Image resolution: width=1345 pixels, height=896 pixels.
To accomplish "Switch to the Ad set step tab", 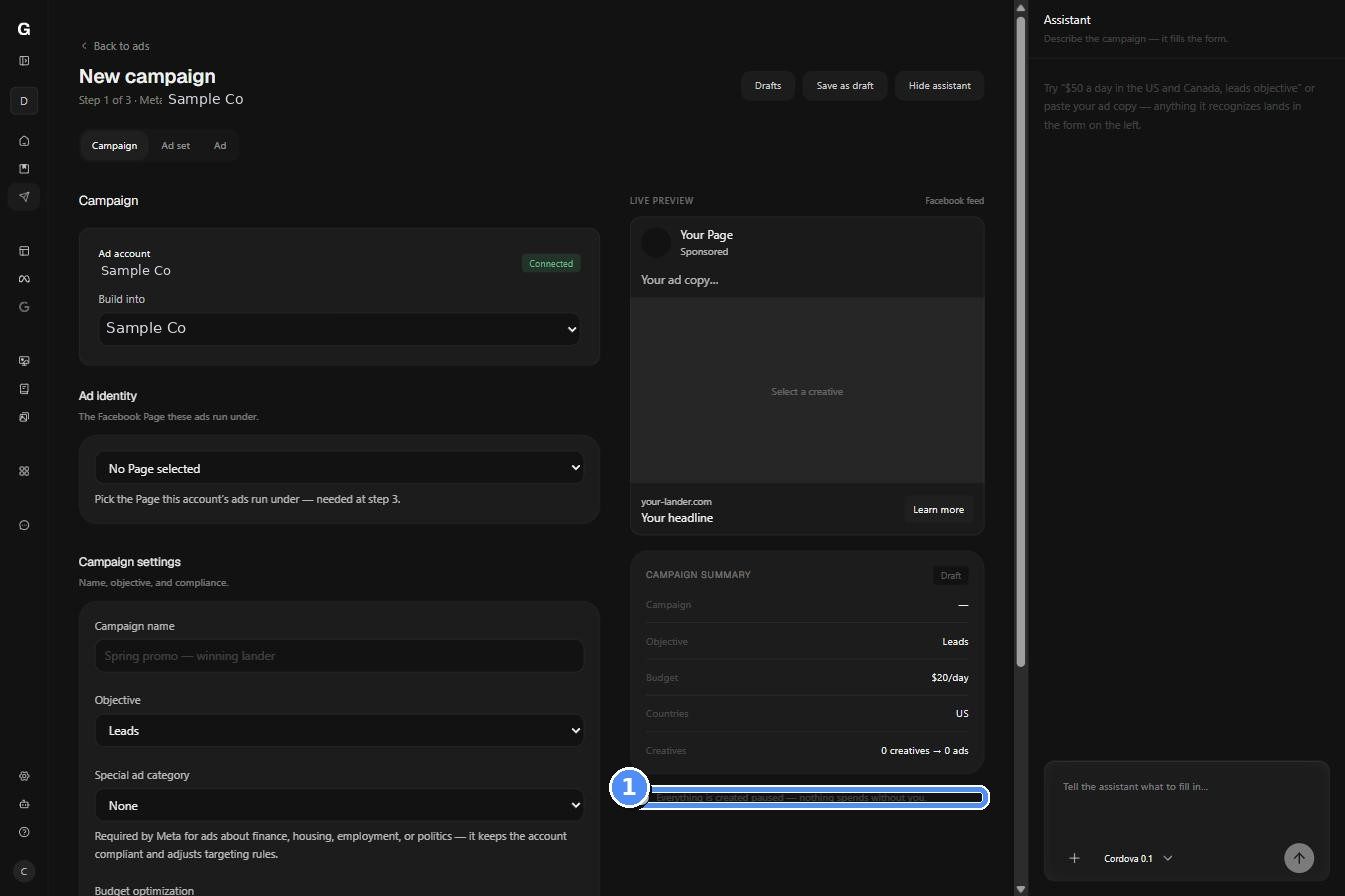I will pyautogui.click(x=175, y=146).
